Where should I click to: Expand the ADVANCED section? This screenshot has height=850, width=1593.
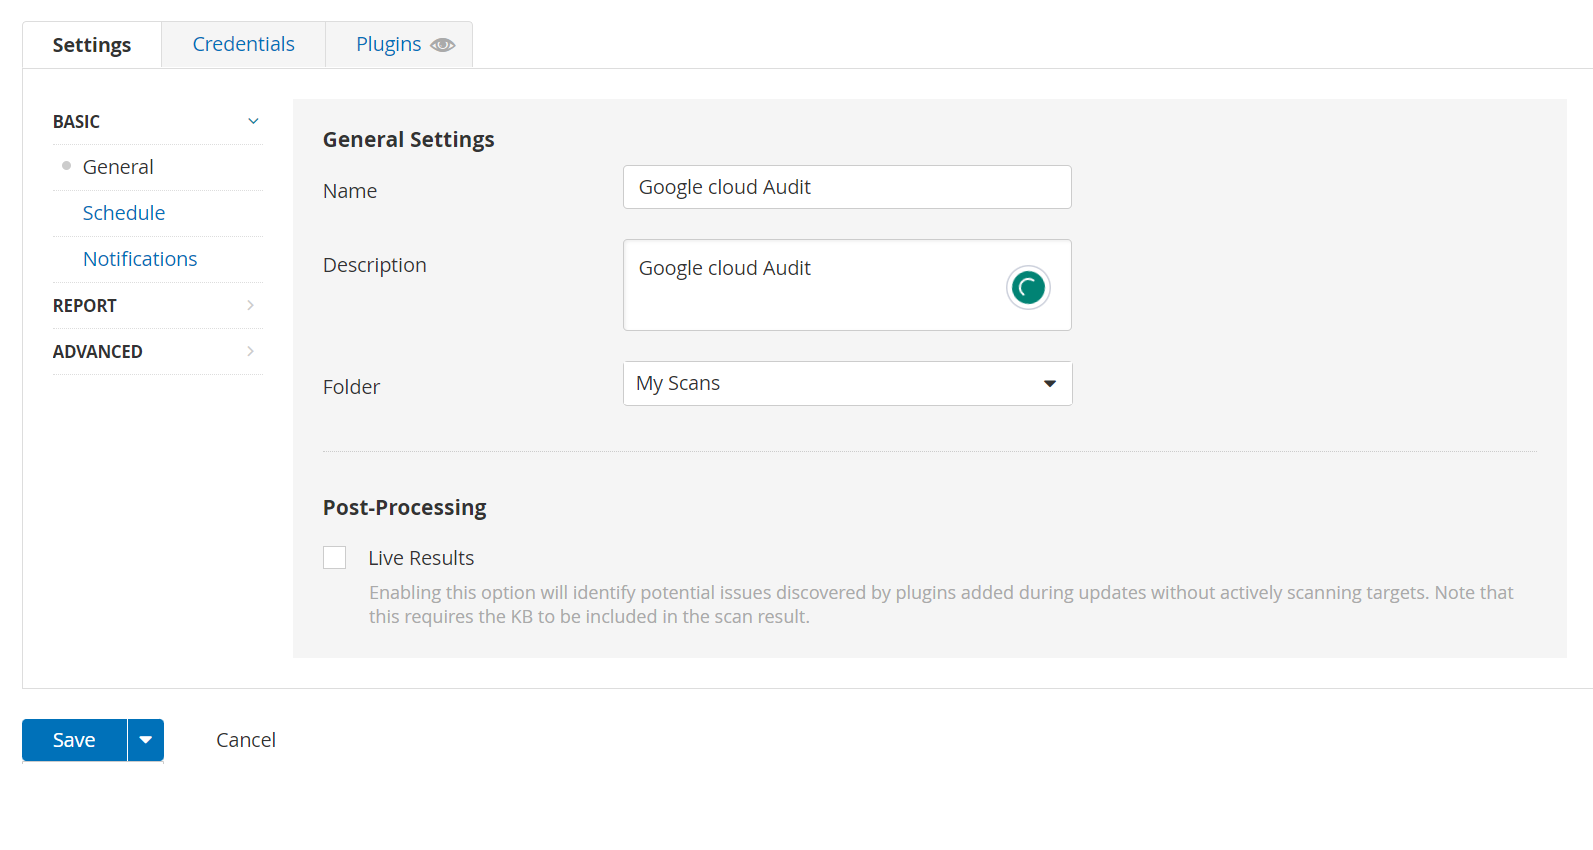click(250, 351)
